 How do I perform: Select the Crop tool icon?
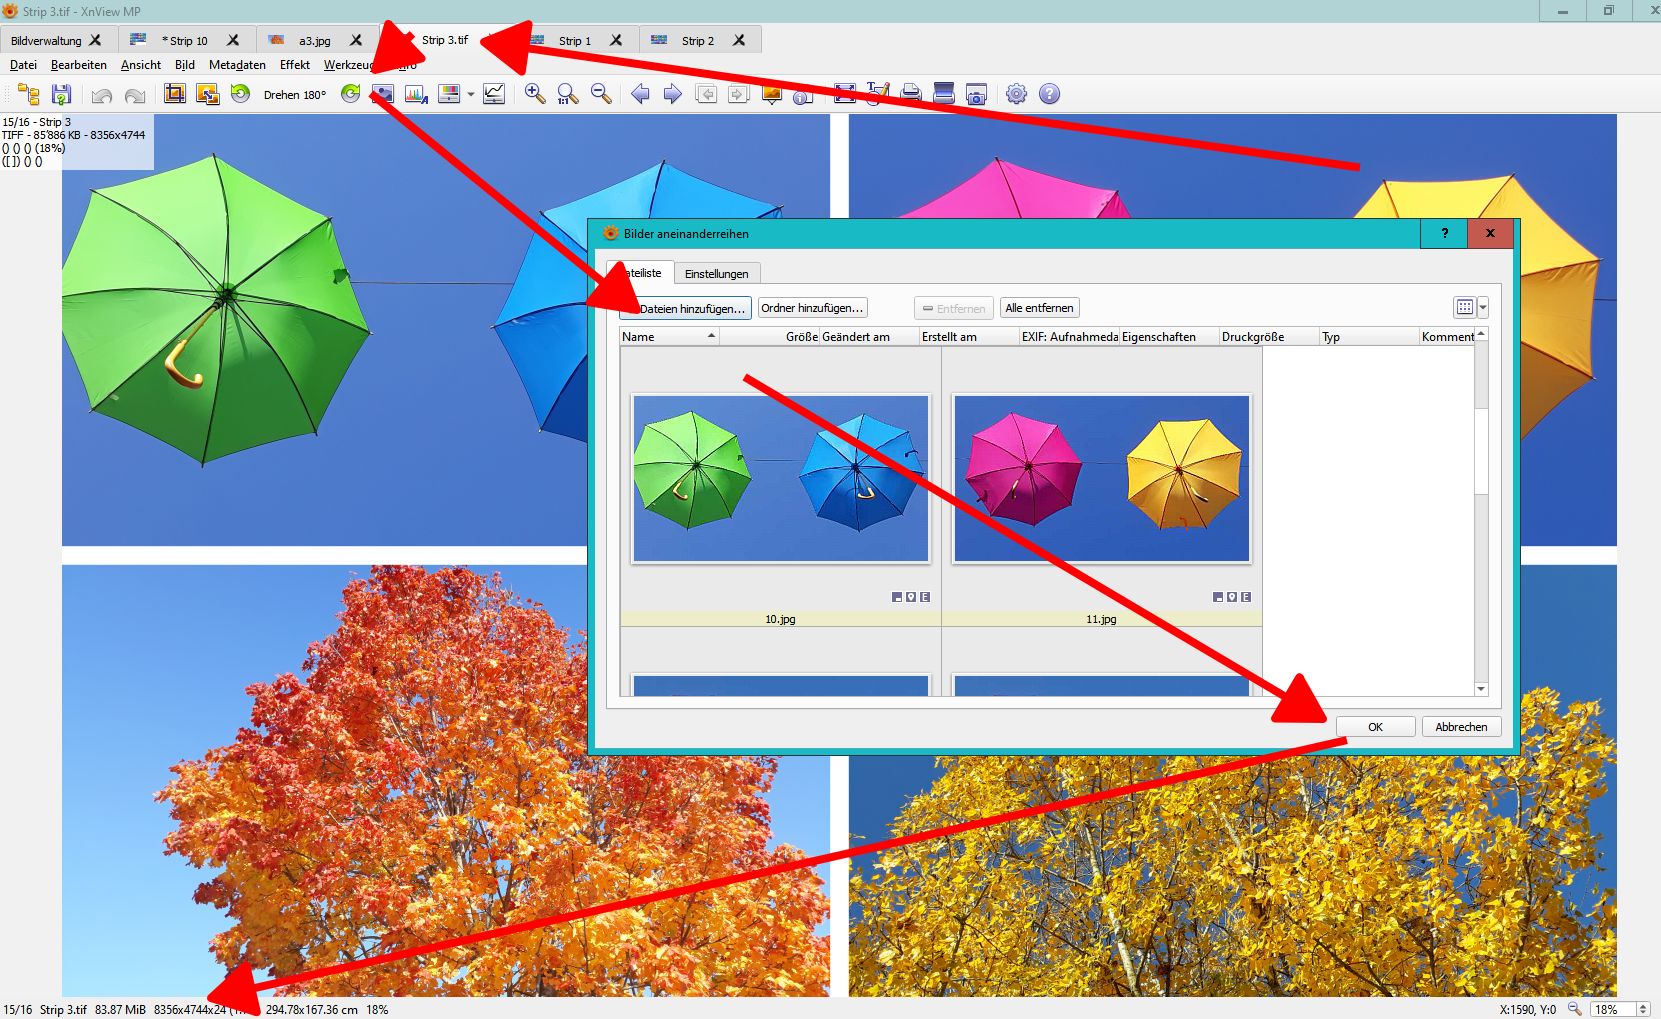[x=175, y=94]
